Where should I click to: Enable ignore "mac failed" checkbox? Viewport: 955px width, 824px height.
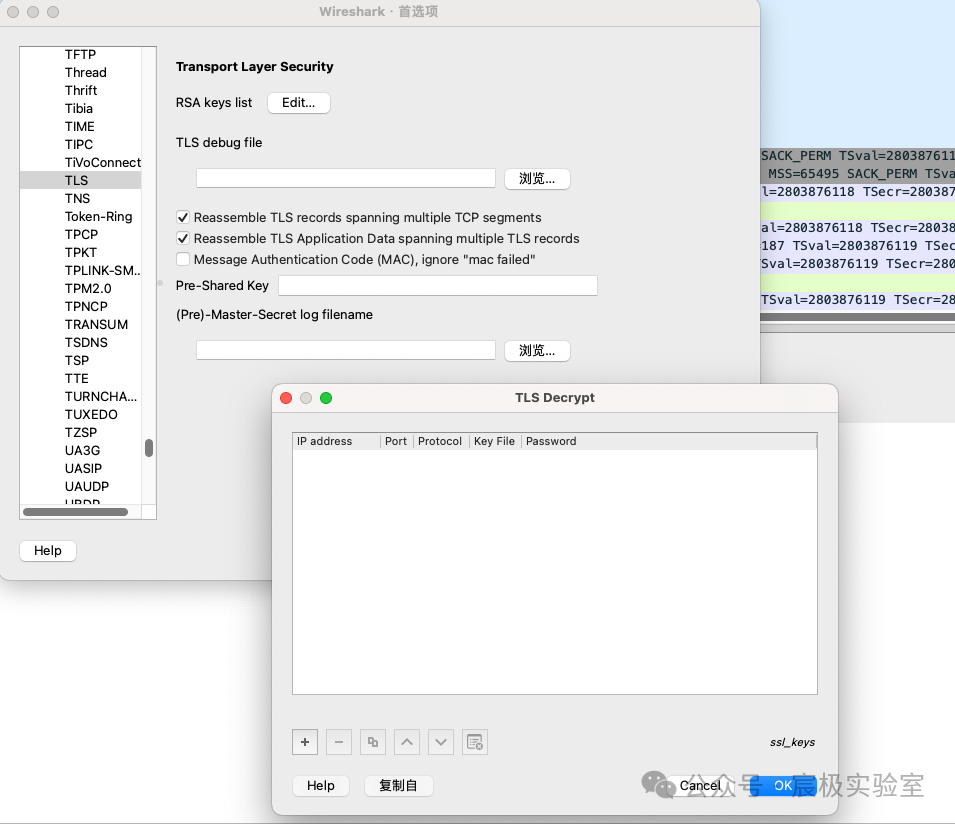click(183, 259)
